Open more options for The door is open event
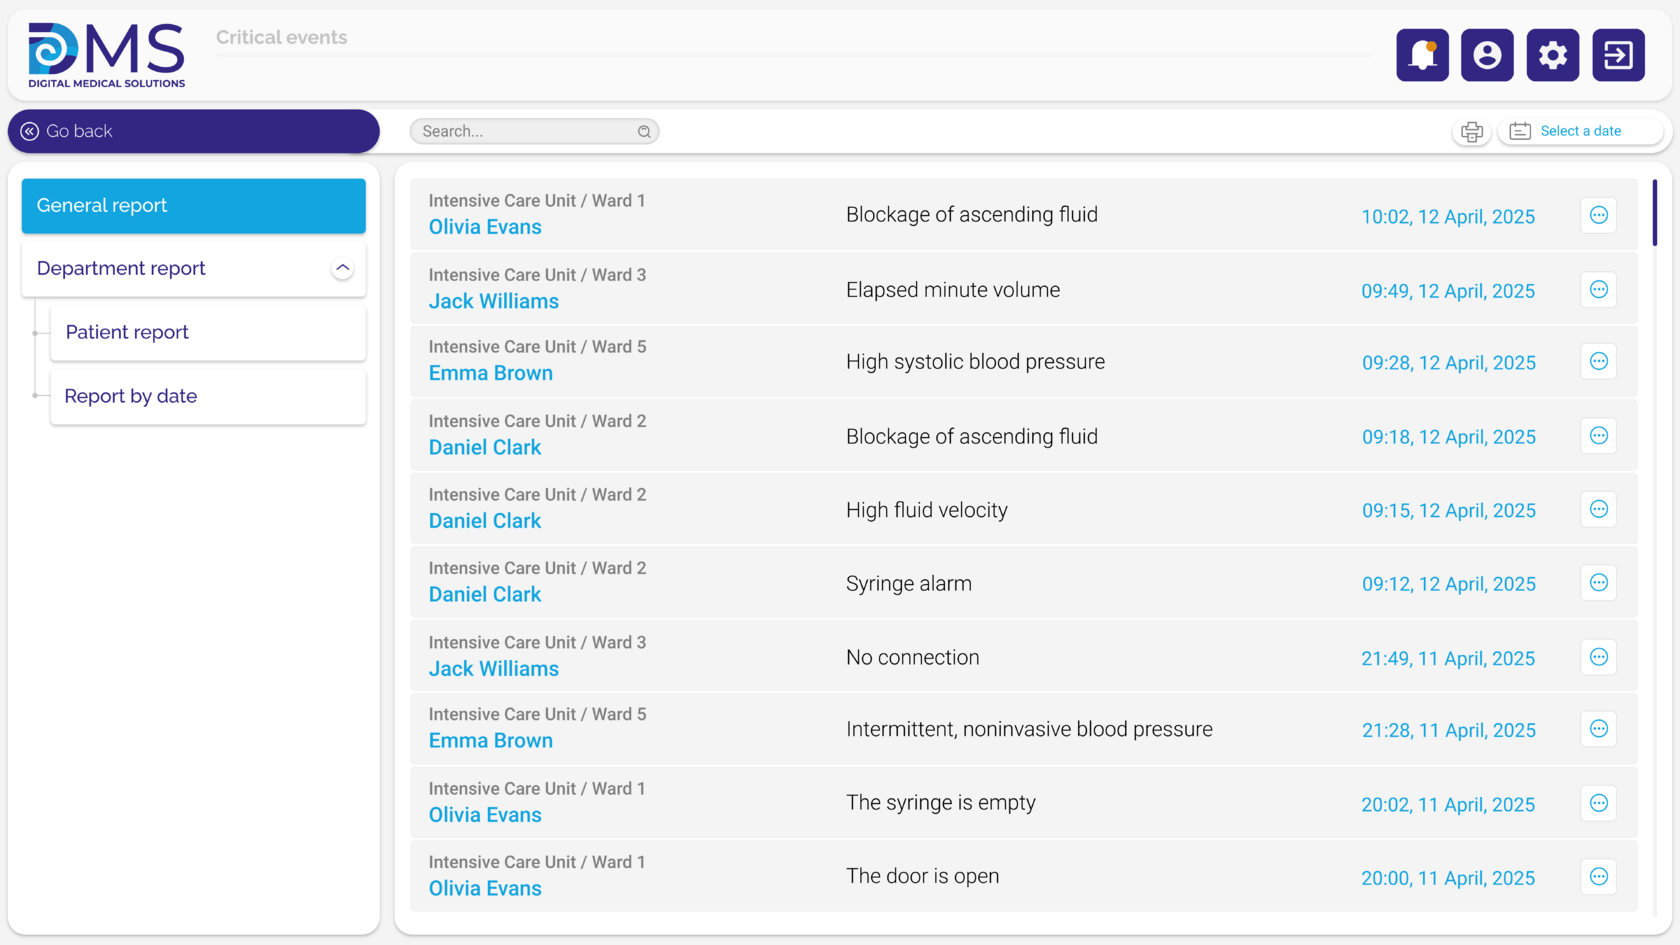This screenshot has height=945, width=1680. click(1599, 877)
